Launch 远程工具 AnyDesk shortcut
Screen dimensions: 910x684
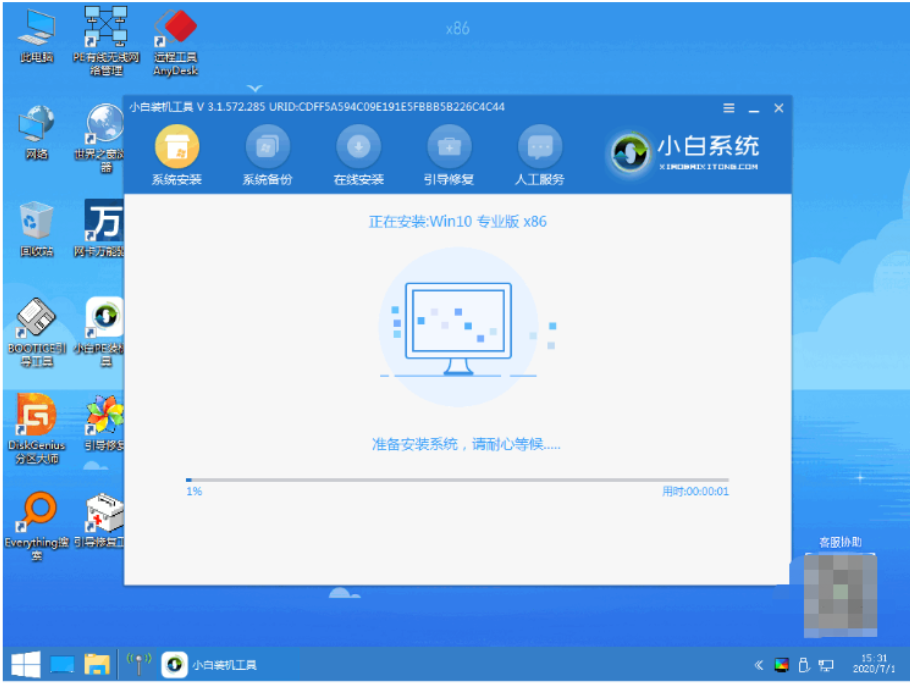point(175,42)
